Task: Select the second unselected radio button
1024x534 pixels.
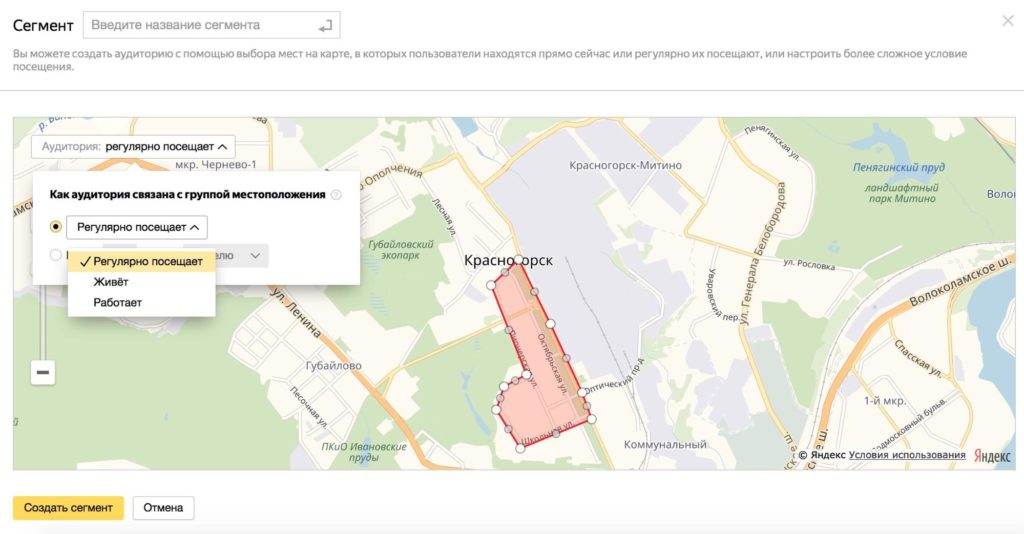Action: point(56,256)
